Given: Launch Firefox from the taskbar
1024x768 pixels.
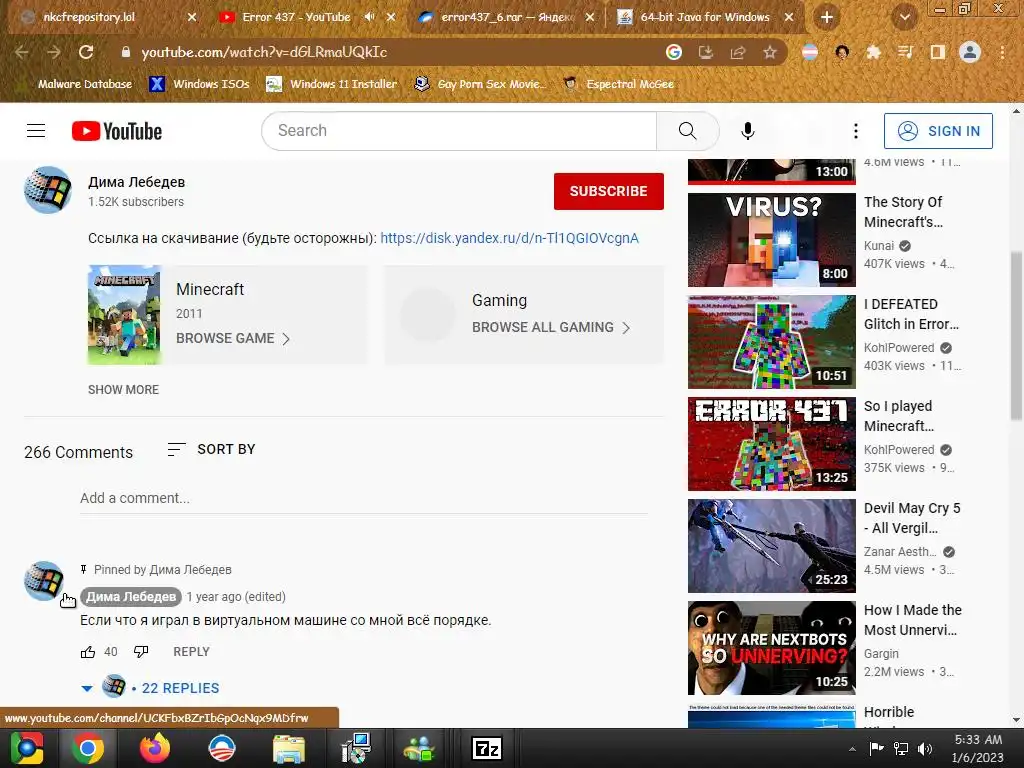Looking at the screenshot, I should click(x=155, y=748).
